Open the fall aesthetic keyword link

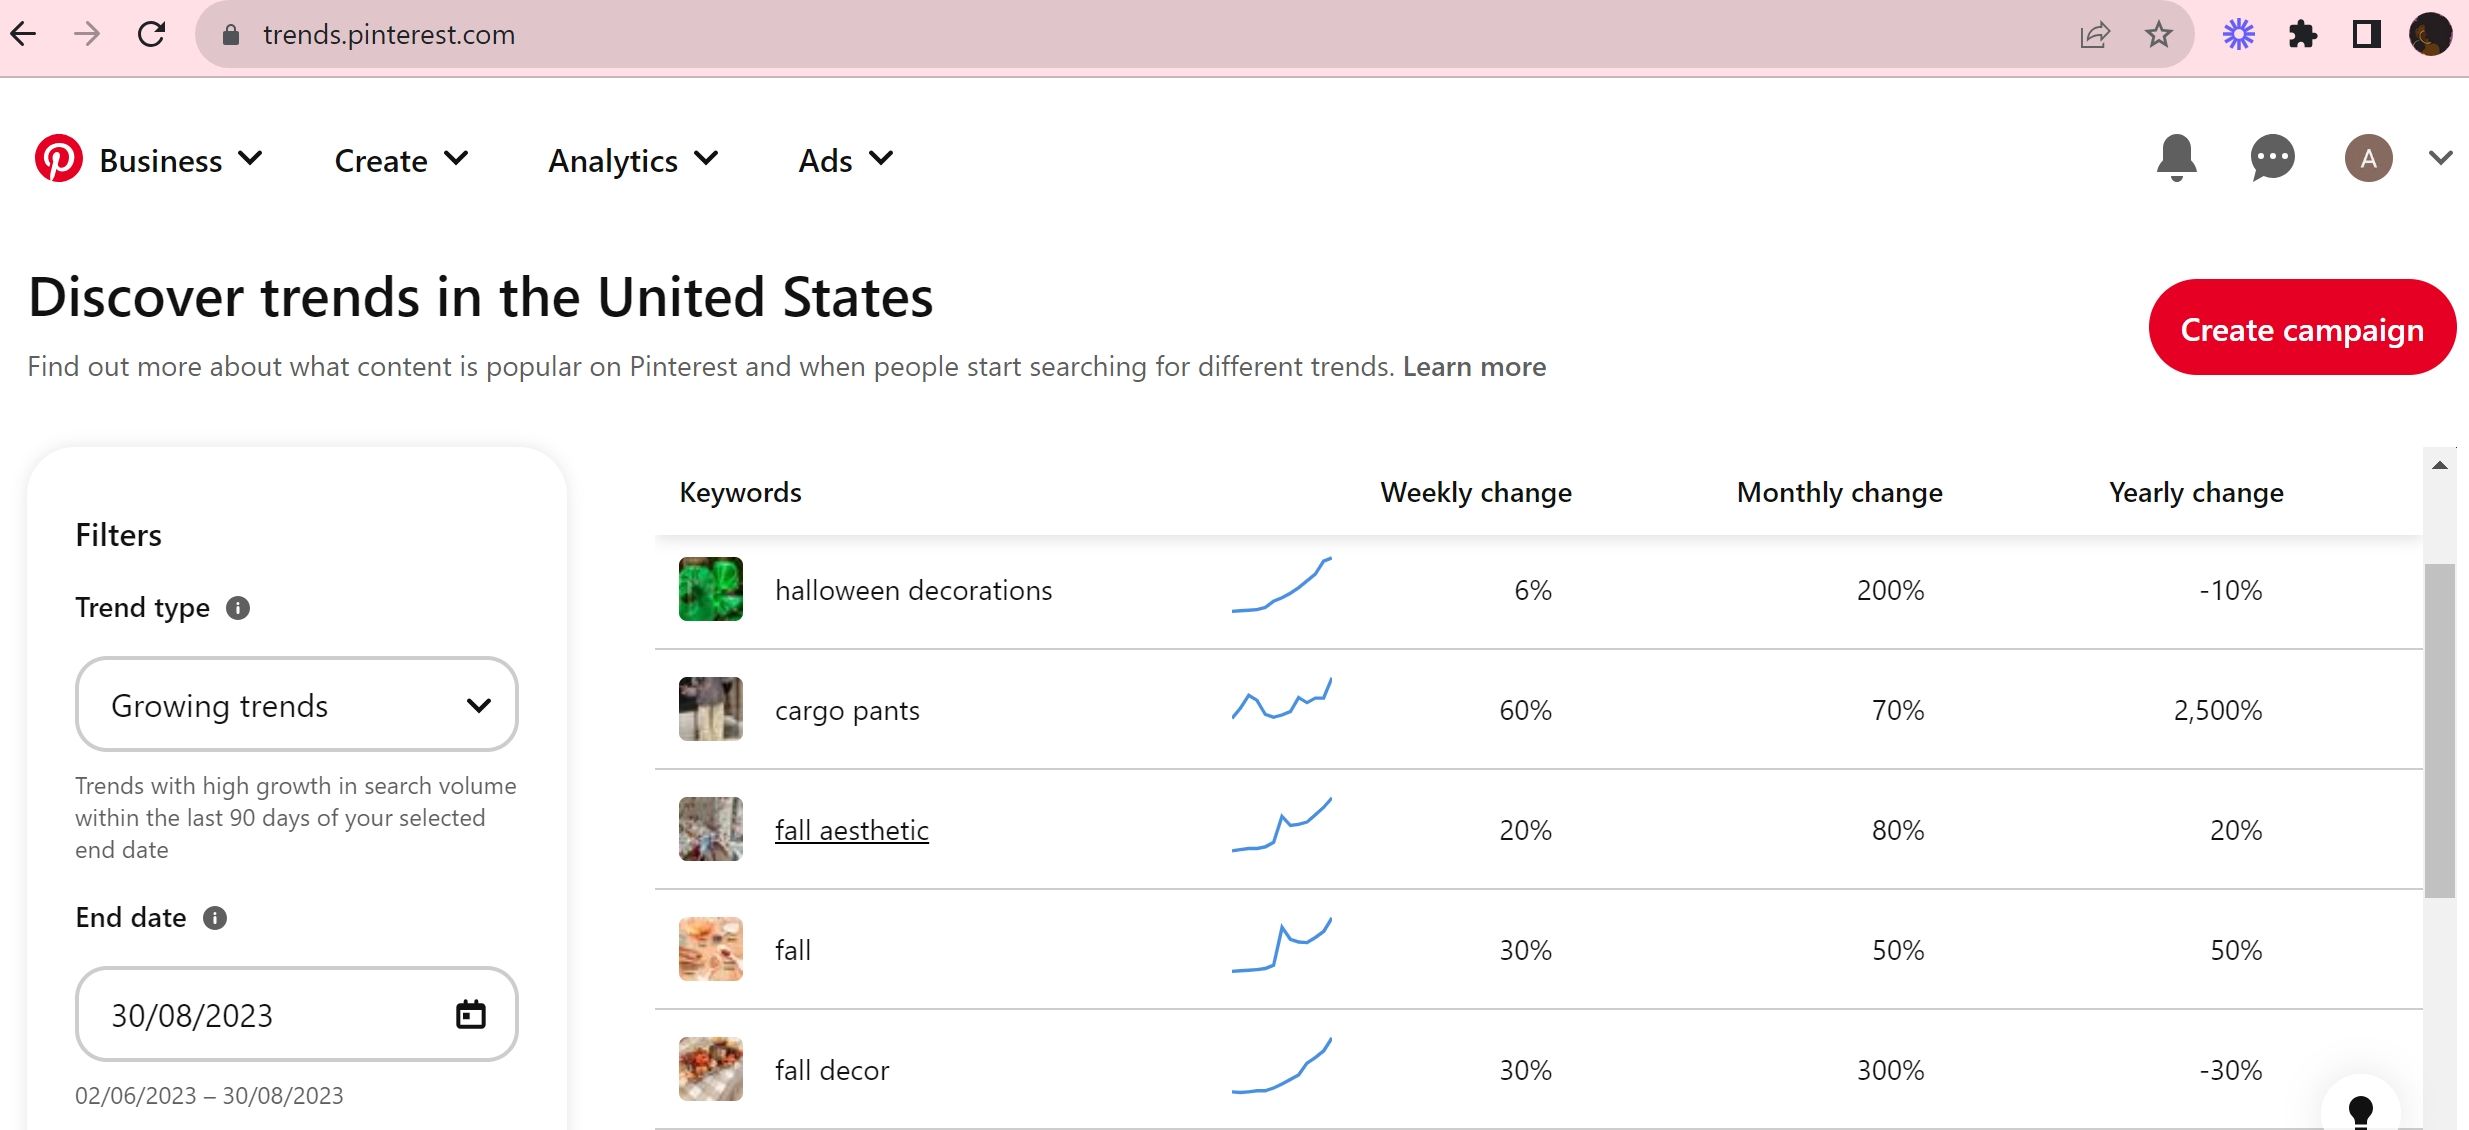tap(851, 829)
